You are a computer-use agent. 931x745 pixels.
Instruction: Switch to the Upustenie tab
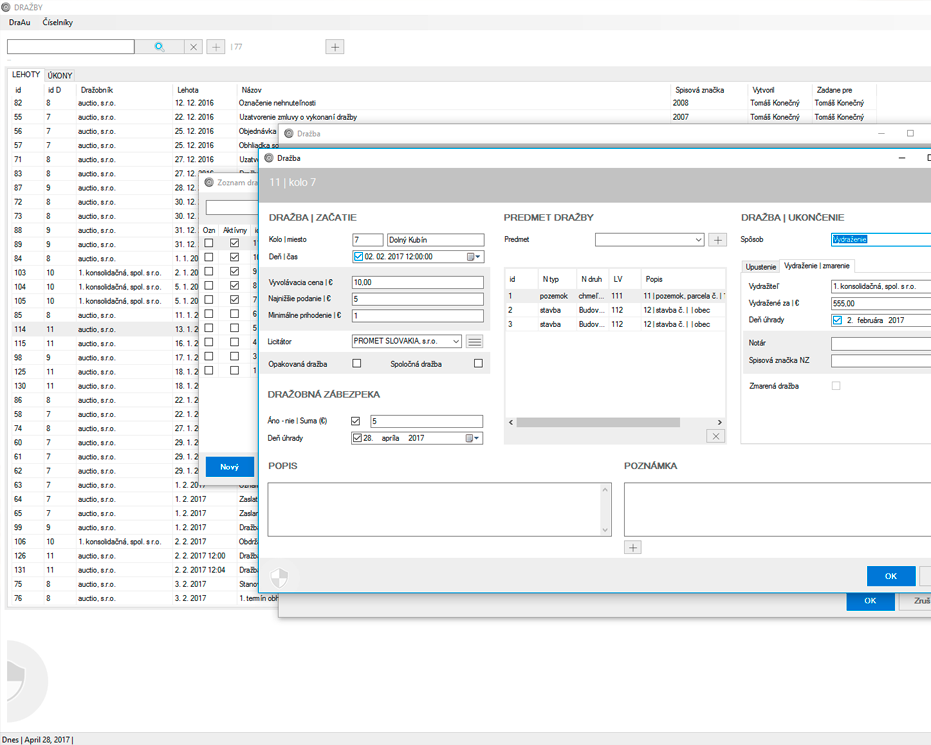coord(761,266)
